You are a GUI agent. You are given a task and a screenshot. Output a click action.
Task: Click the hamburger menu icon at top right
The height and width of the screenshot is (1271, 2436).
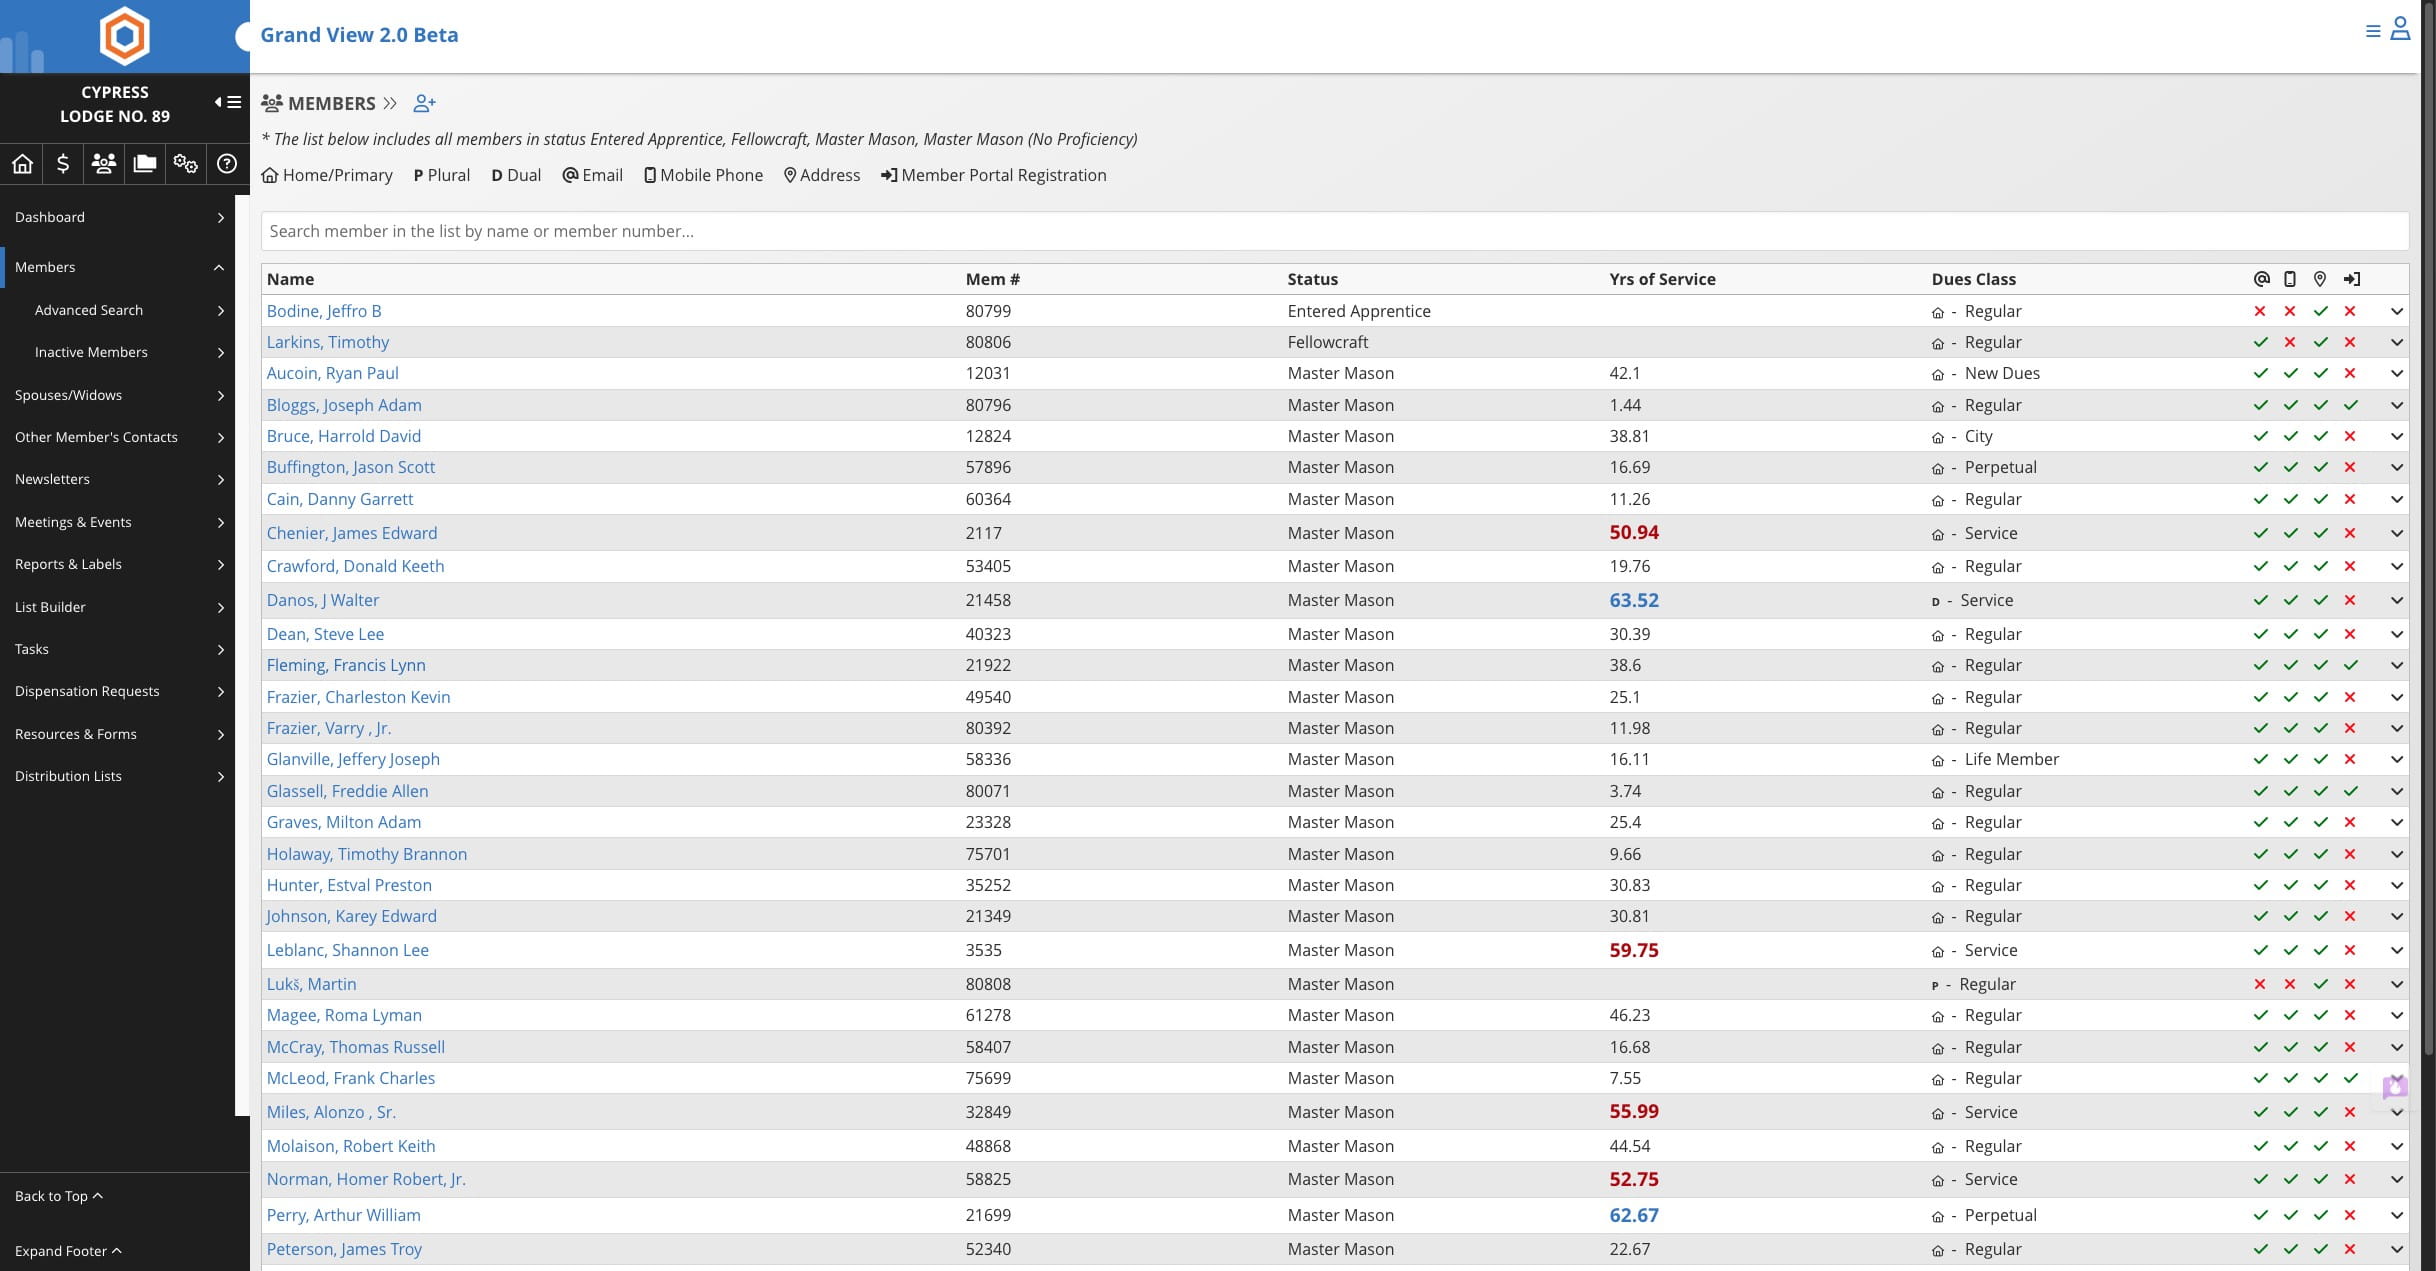tap(2373, 31)
